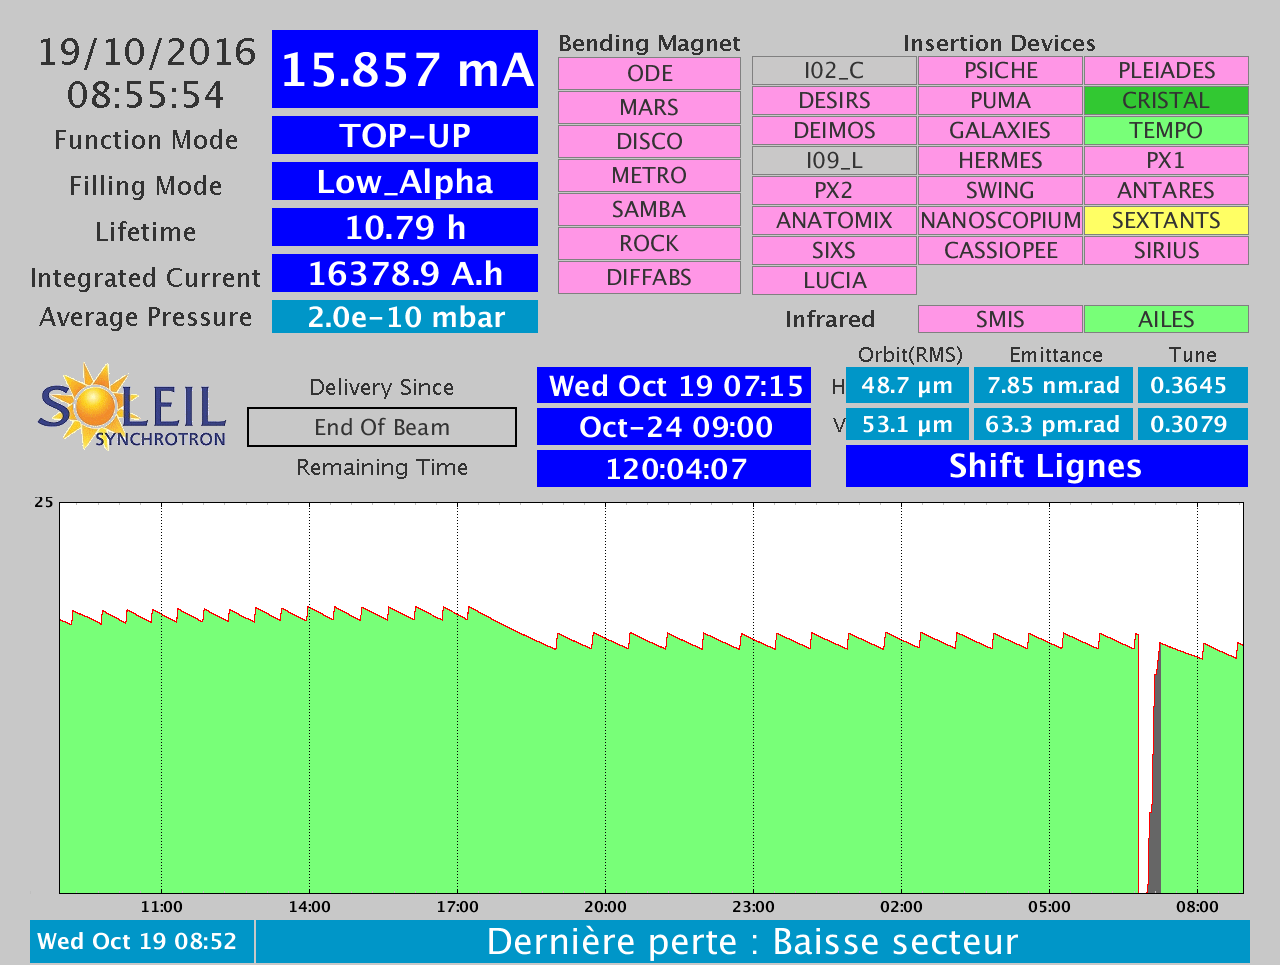Select the ODE bending magnet beamline
Viewport: 1280px width, 965px height.
649,73
